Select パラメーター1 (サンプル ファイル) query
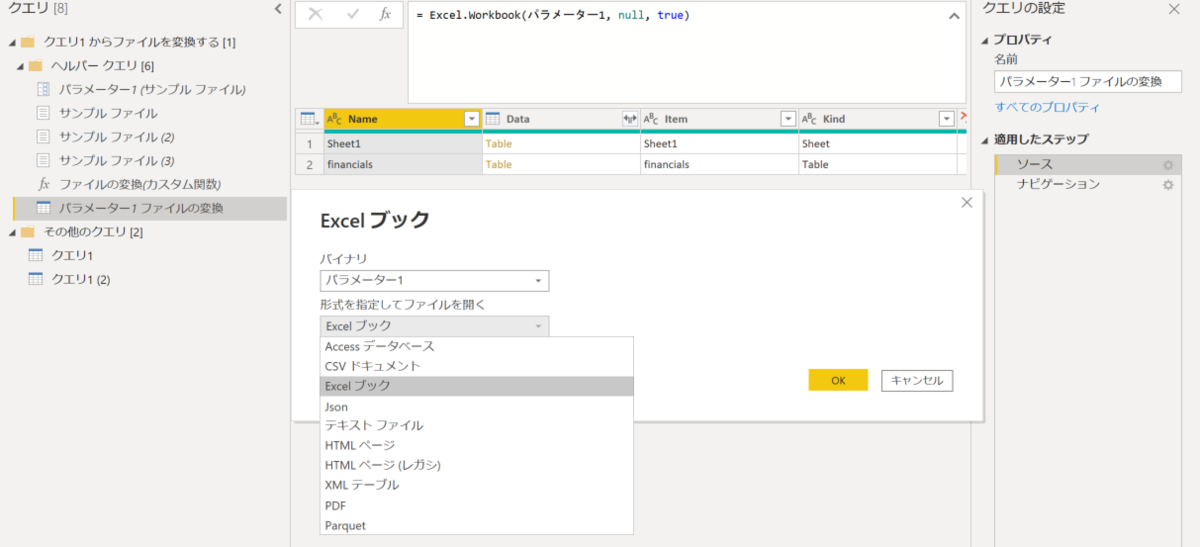This screenshot has height=547, width=1200. click(x=152, y=89)
